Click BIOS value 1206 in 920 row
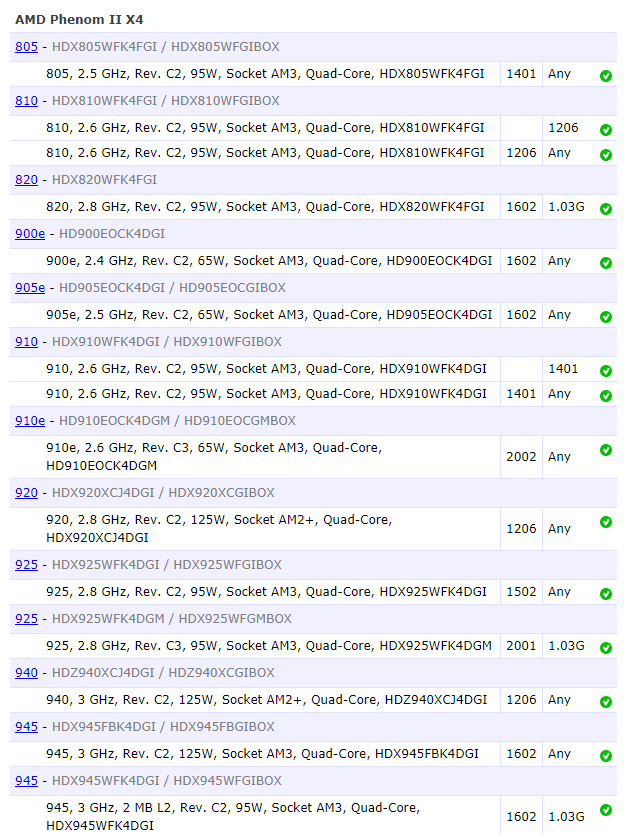The image size is (624, 836). click(x=521, y=528)
